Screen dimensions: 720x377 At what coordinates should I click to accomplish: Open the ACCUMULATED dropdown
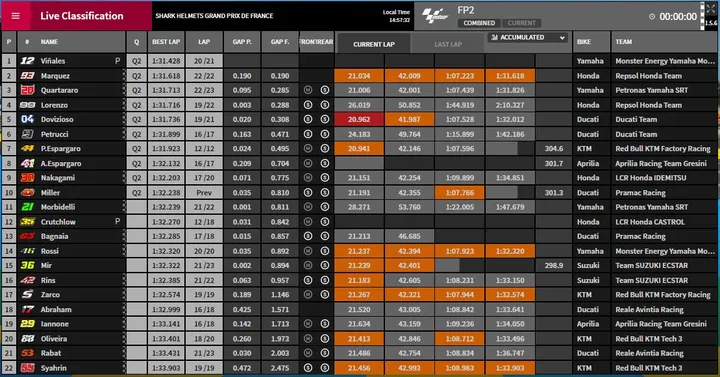click(x=528, y=38)
